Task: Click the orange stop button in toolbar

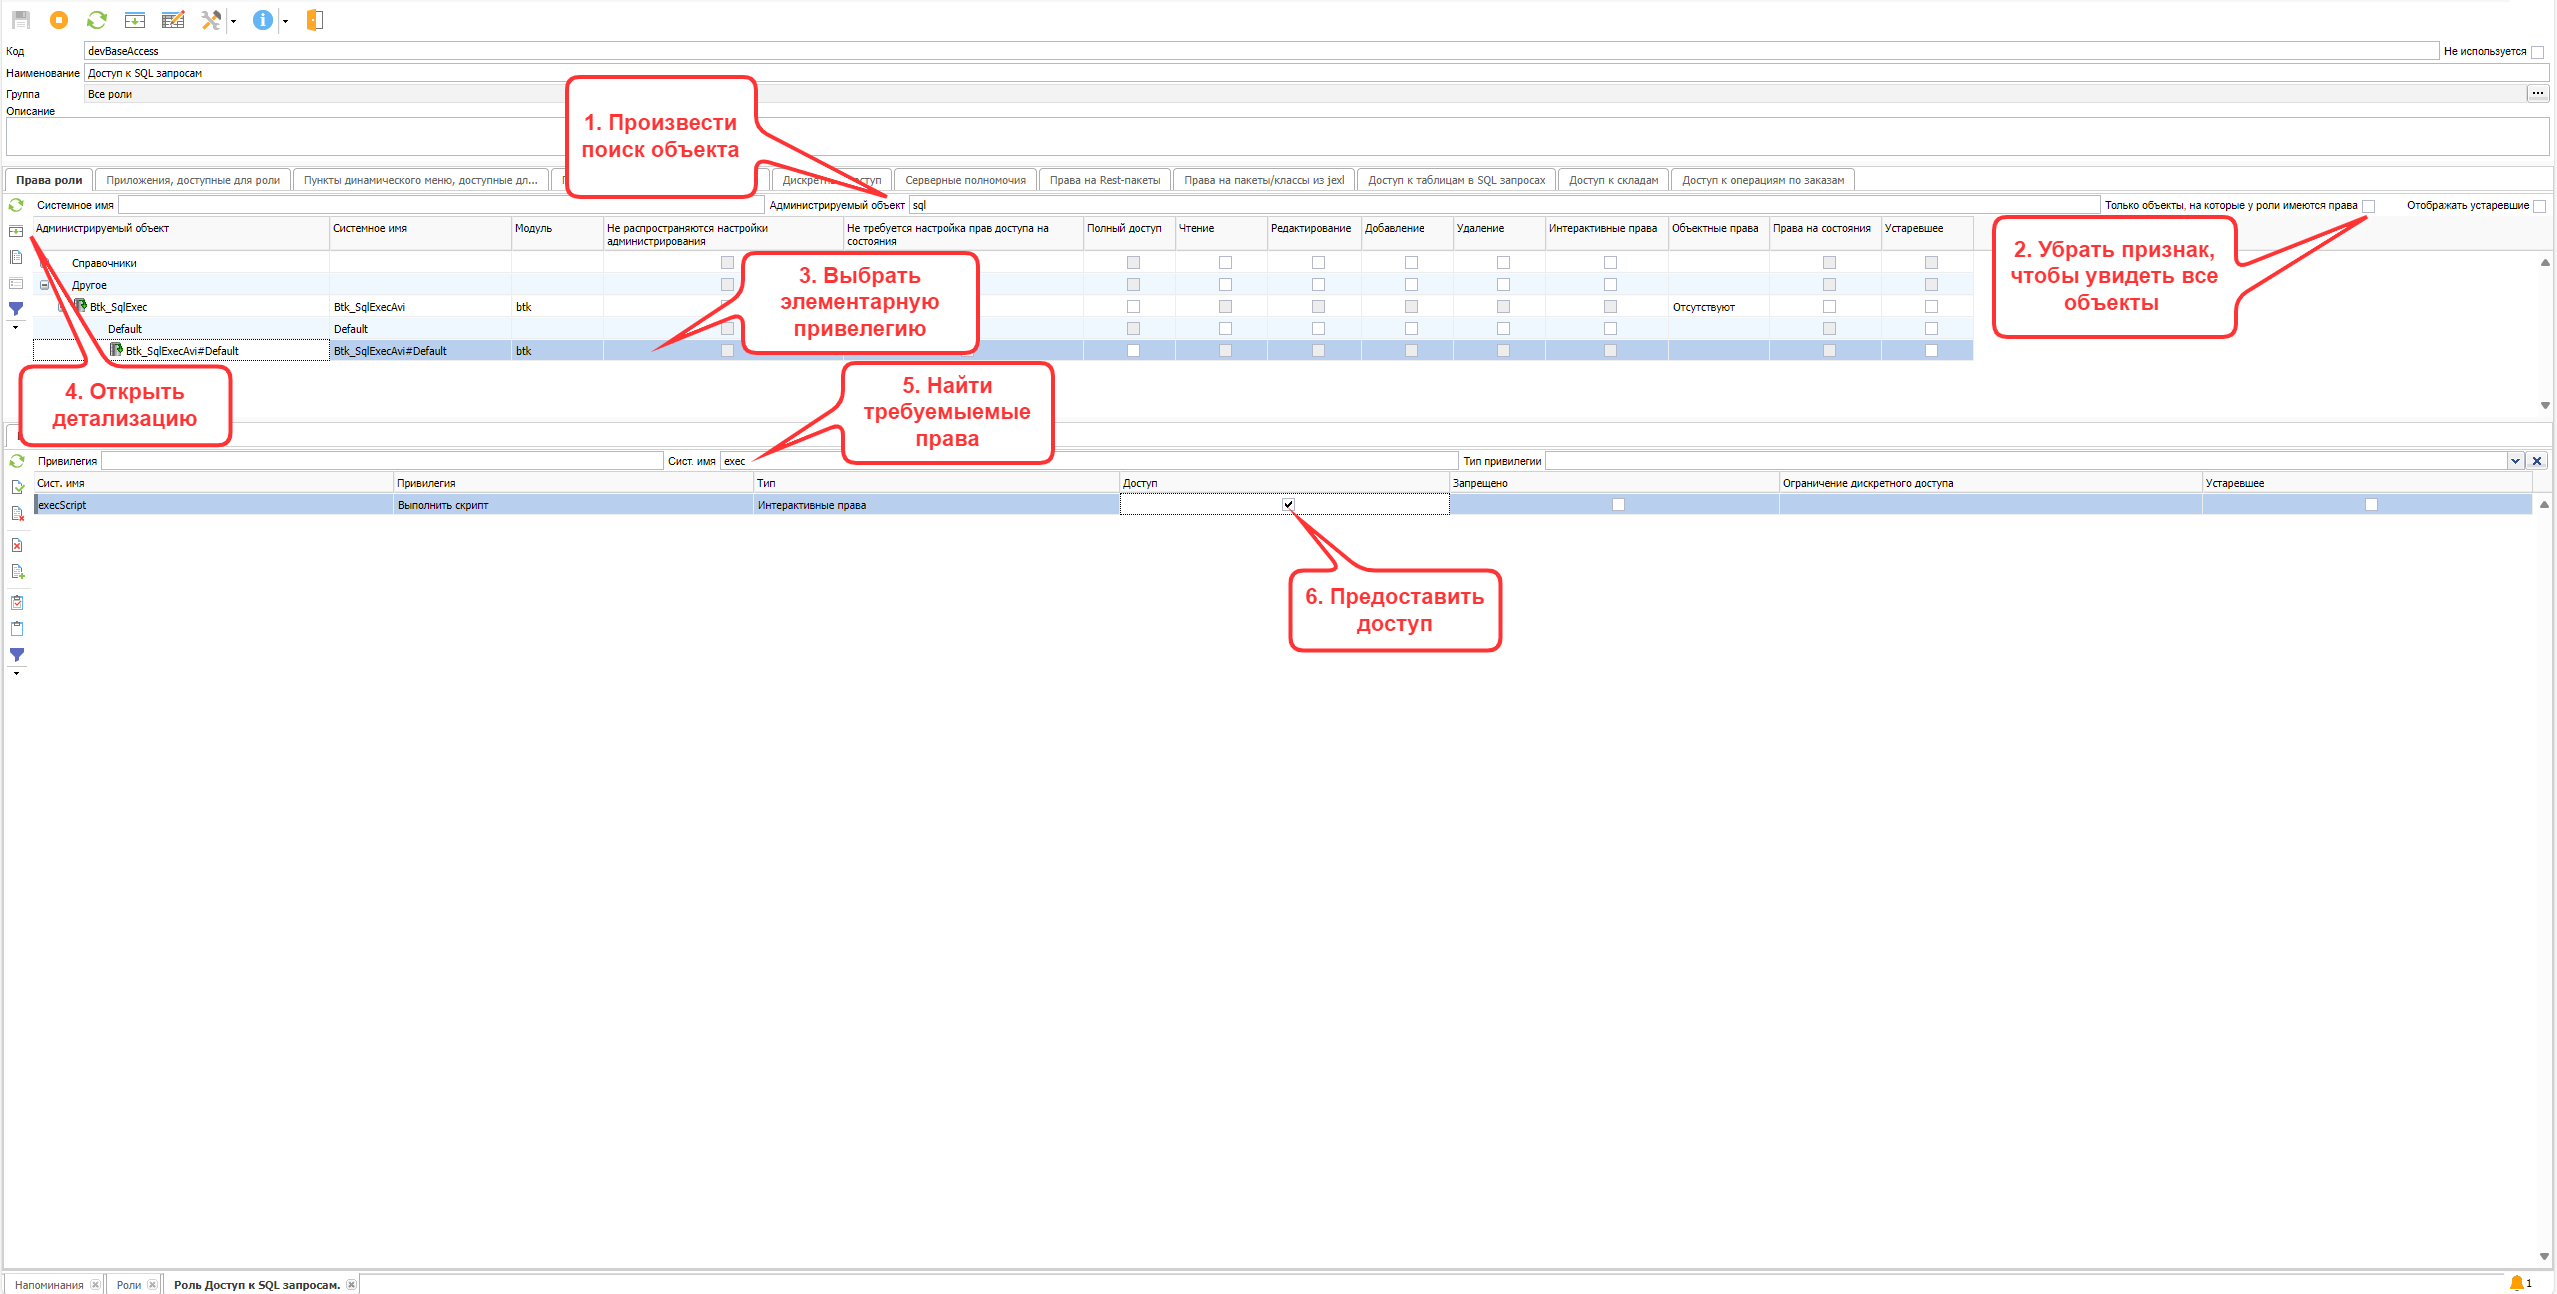Action: click(x=59, y=20)
